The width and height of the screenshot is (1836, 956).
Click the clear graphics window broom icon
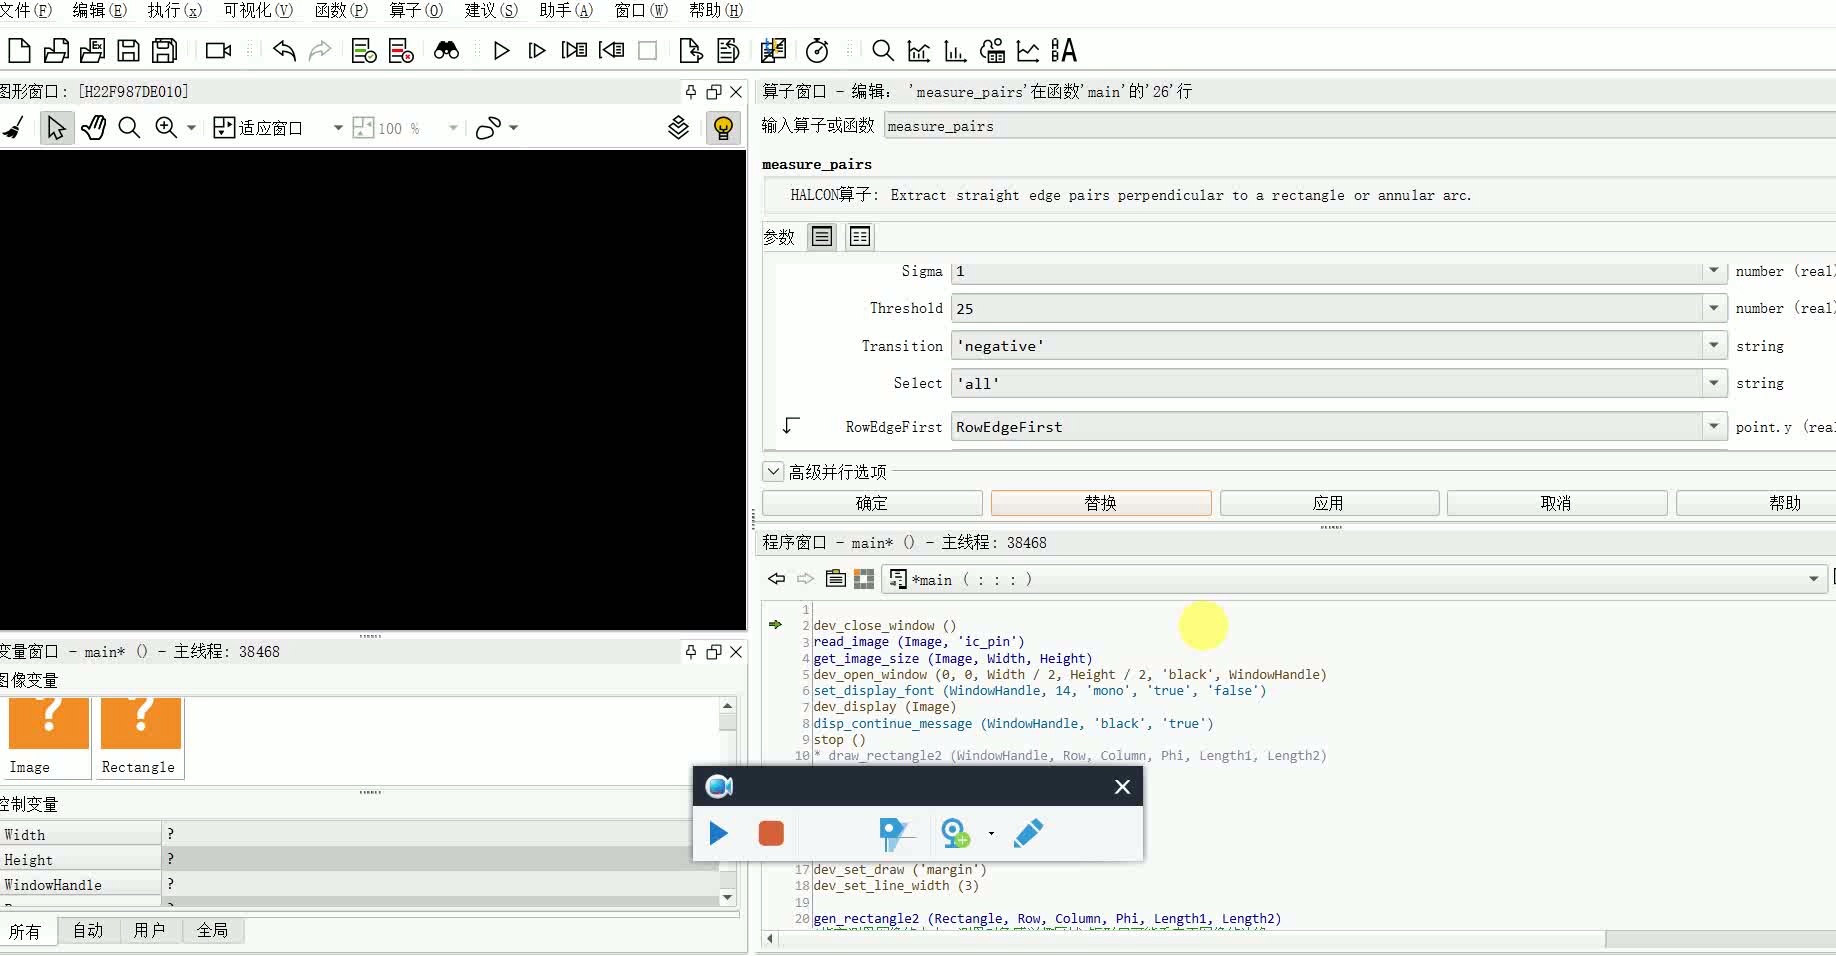tap(14, 128)
